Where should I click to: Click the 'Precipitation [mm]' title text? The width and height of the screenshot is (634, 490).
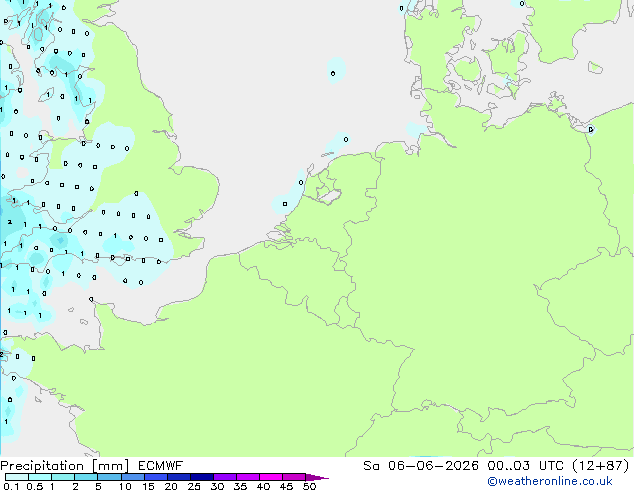pyautogui.click(x=64, y=466)
